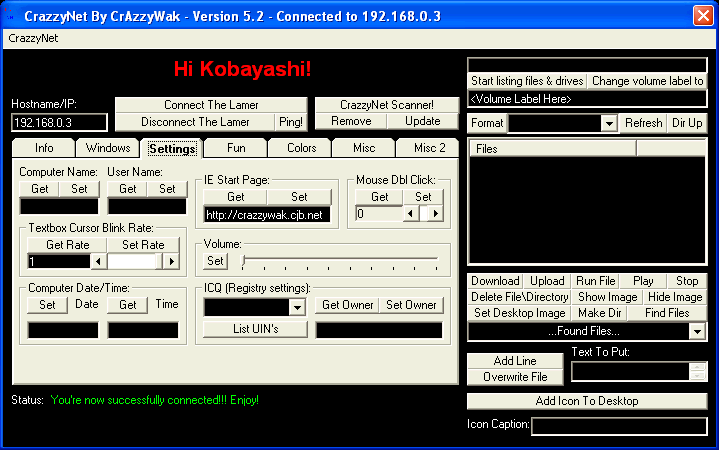The height and width of the screenshot is (450, 719).
Task: Open the Fun tab
Action: click(x=236, y=148)
